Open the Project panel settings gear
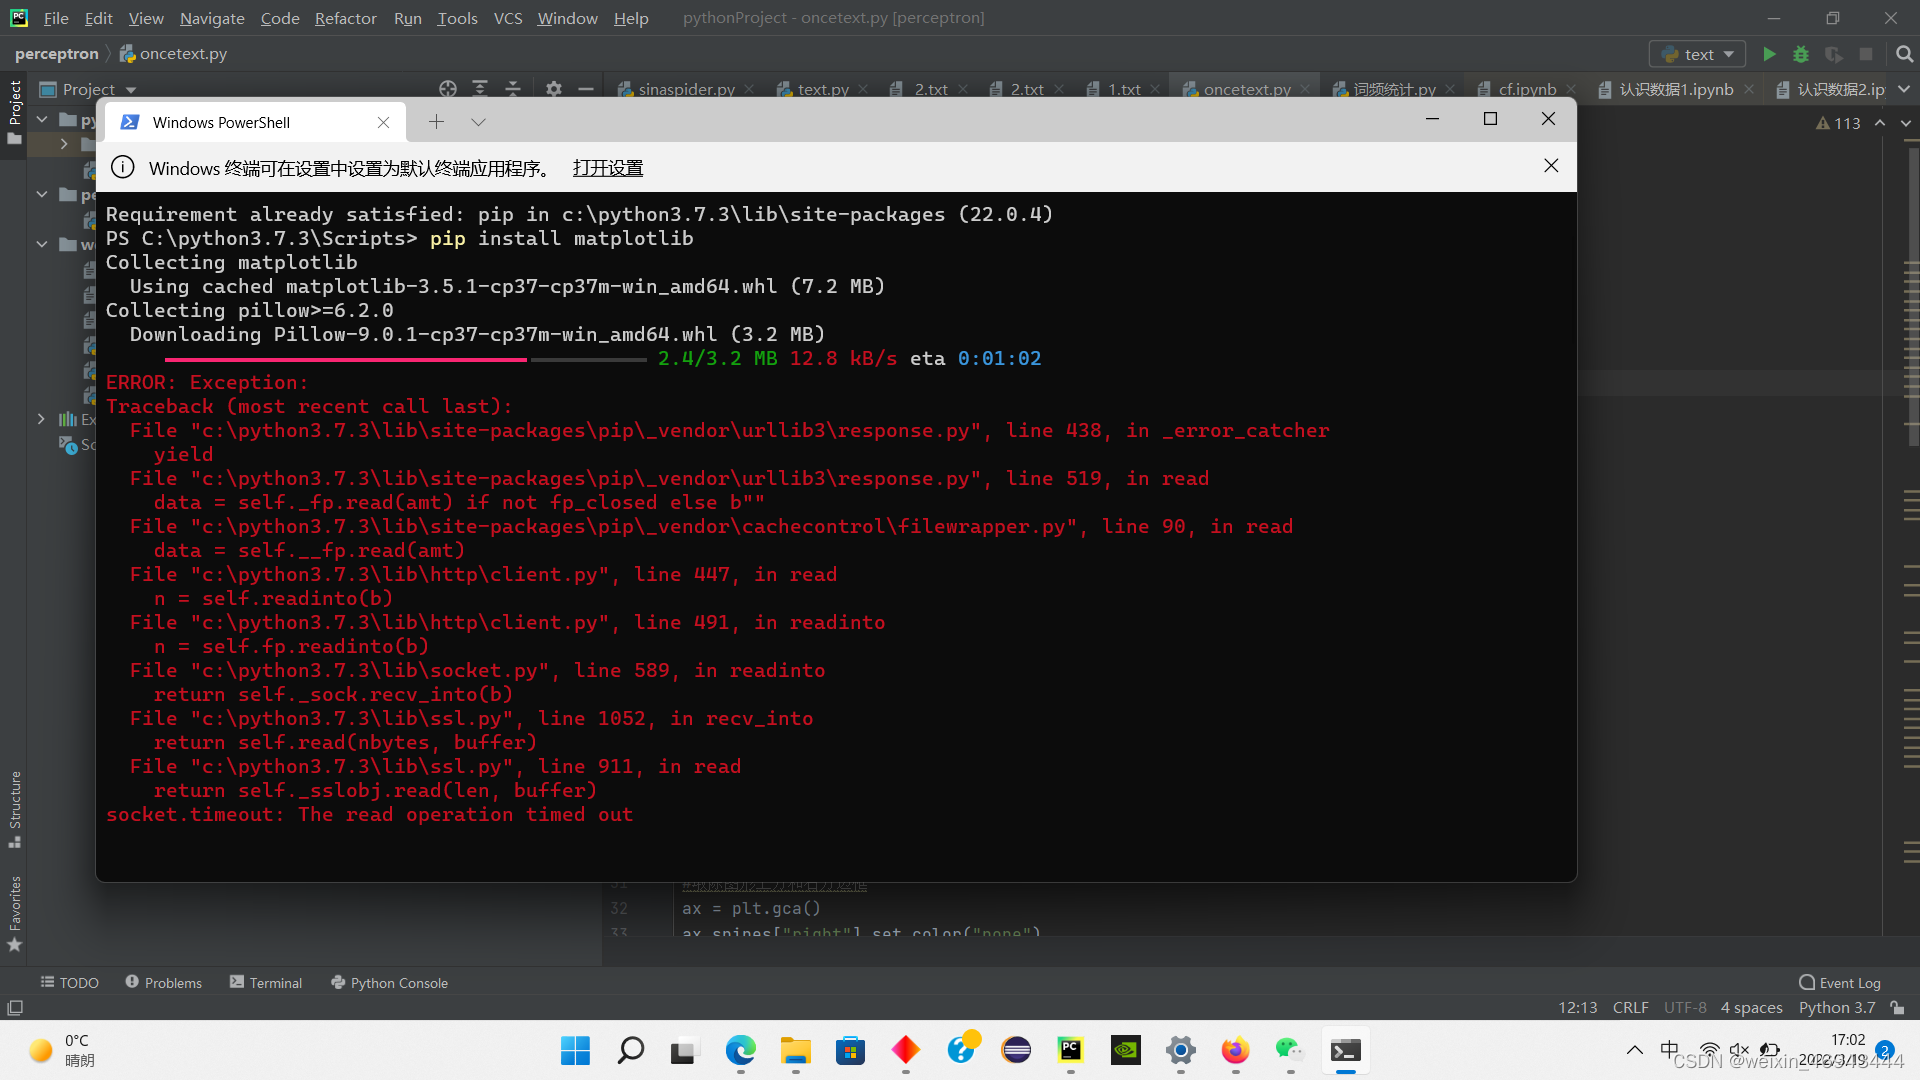 click(553, 89)
